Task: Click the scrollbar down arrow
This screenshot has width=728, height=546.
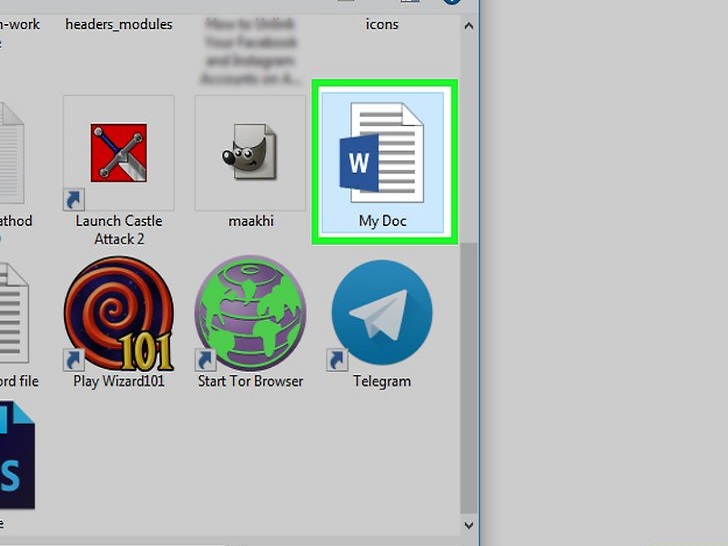Action: coord(469,525)
